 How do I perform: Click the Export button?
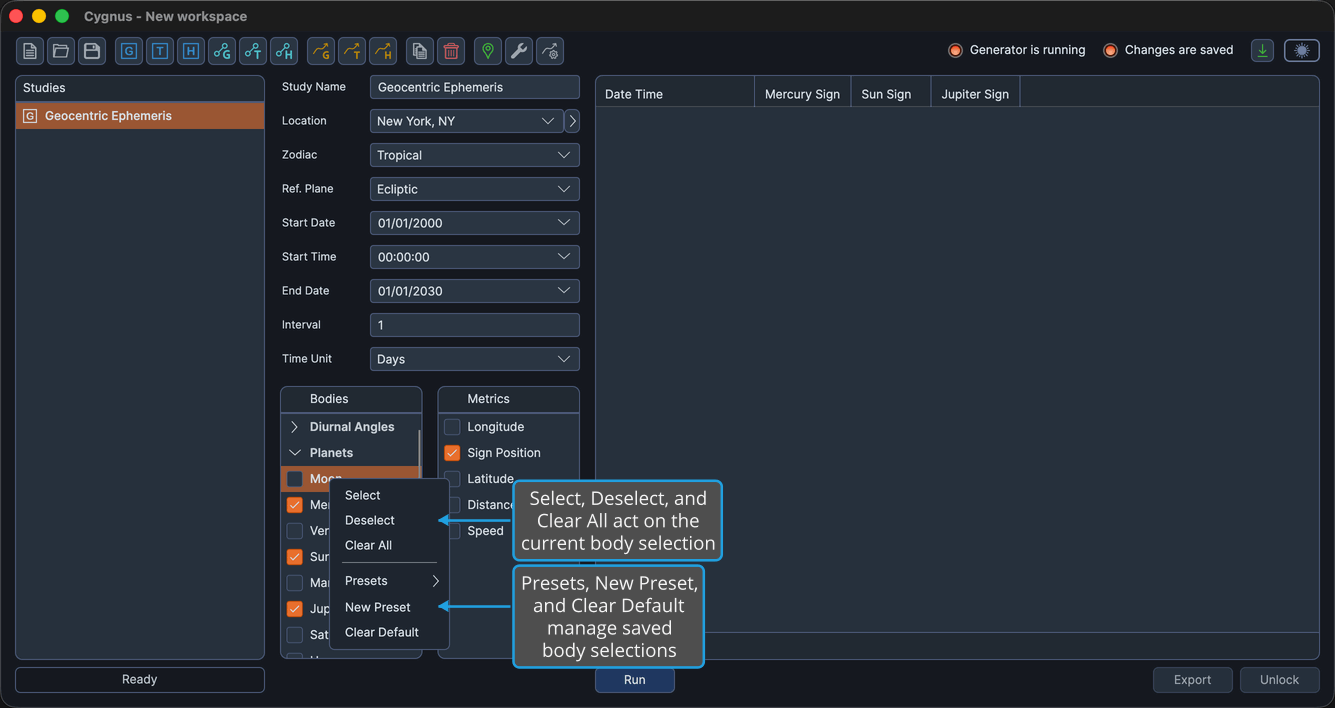[1192, 680]
